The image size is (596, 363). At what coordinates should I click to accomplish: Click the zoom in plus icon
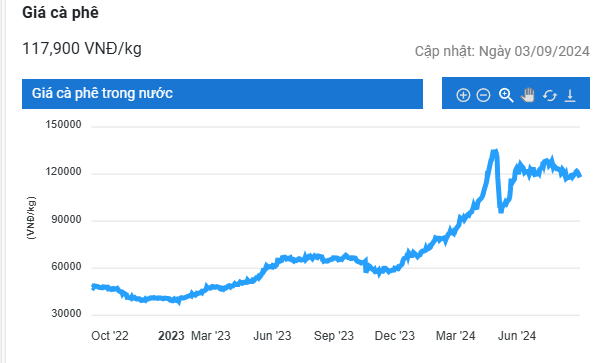pos(463,95)
